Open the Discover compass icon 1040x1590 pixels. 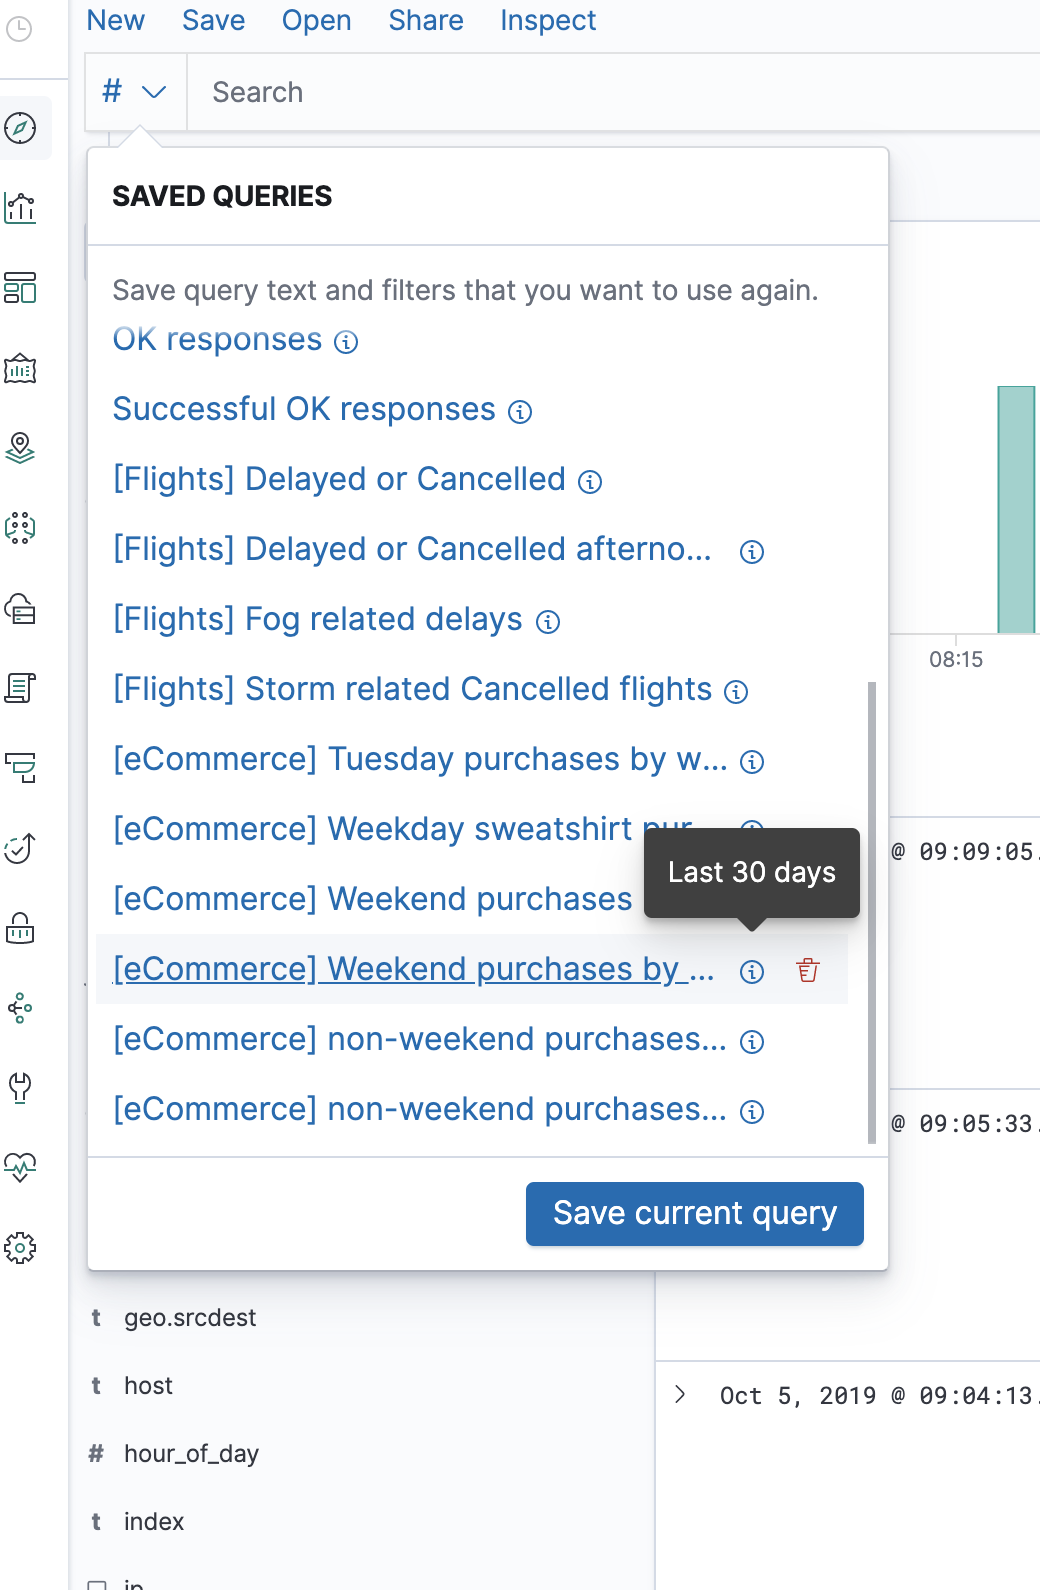tap(20, 128)
